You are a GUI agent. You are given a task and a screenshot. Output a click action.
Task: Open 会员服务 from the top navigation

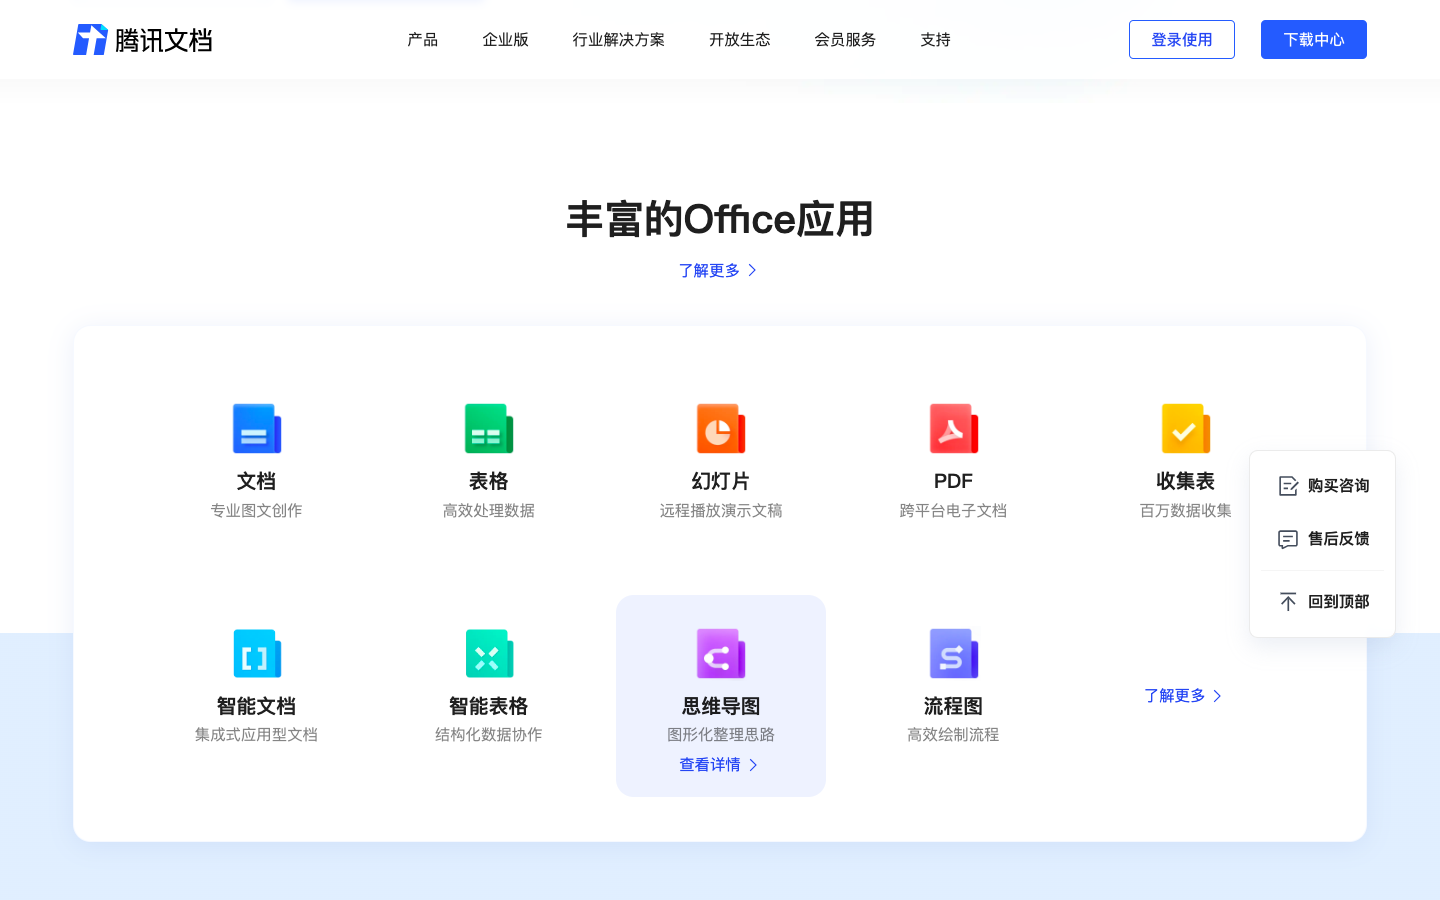[844, 39]
